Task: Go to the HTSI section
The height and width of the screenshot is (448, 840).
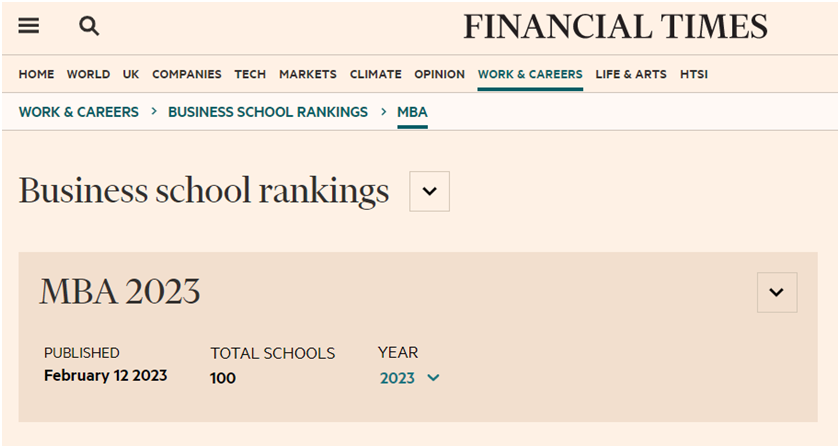Action: pos(693,74)
